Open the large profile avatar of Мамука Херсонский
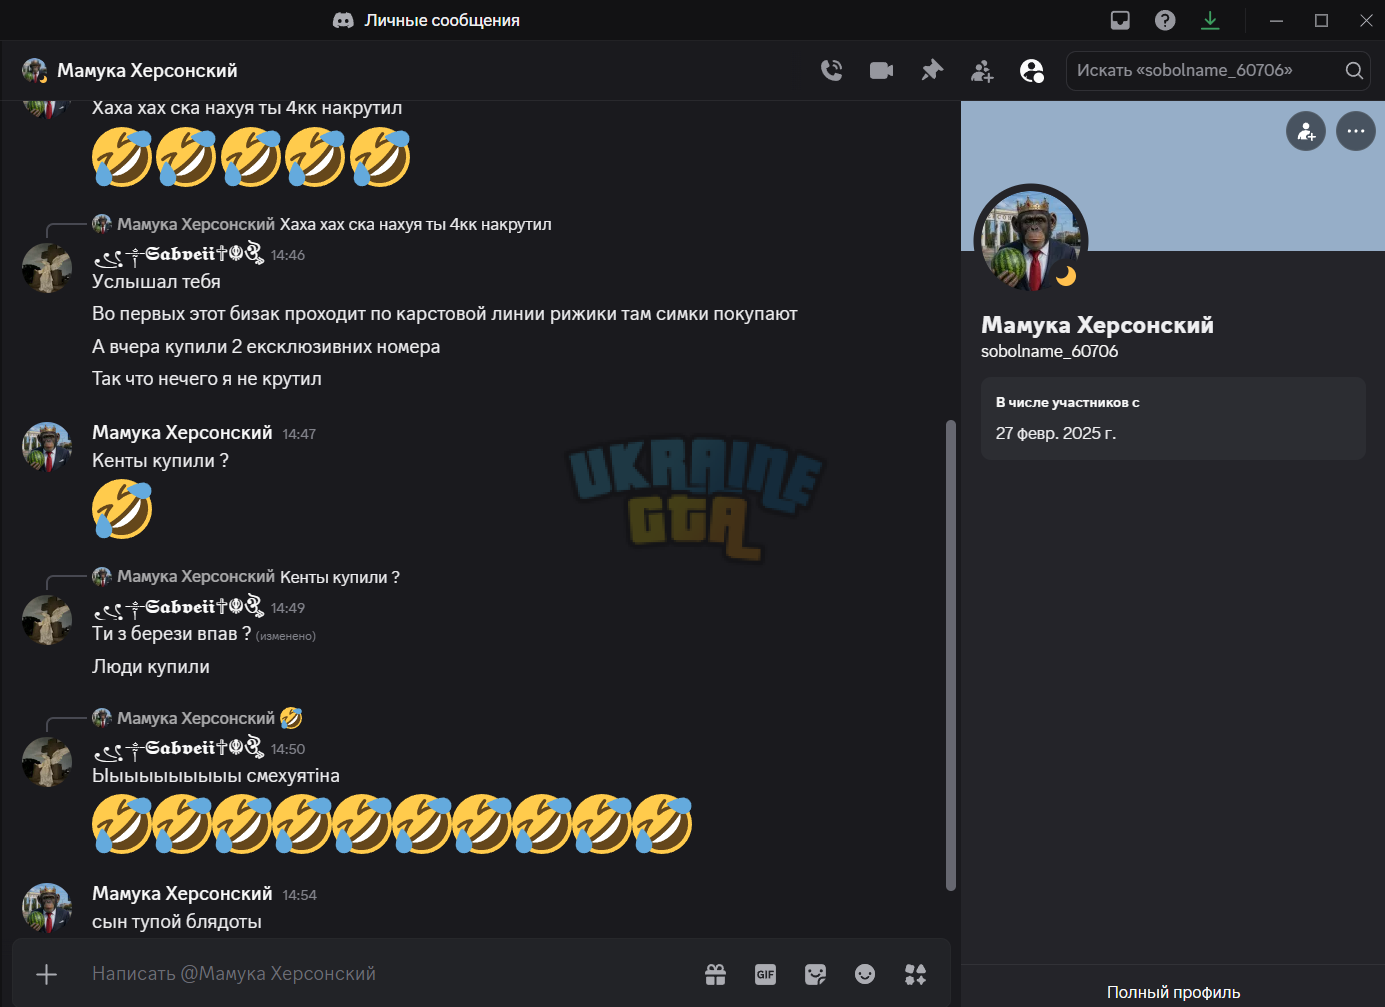The image size is (1385, 1007). pos(1030,240)
